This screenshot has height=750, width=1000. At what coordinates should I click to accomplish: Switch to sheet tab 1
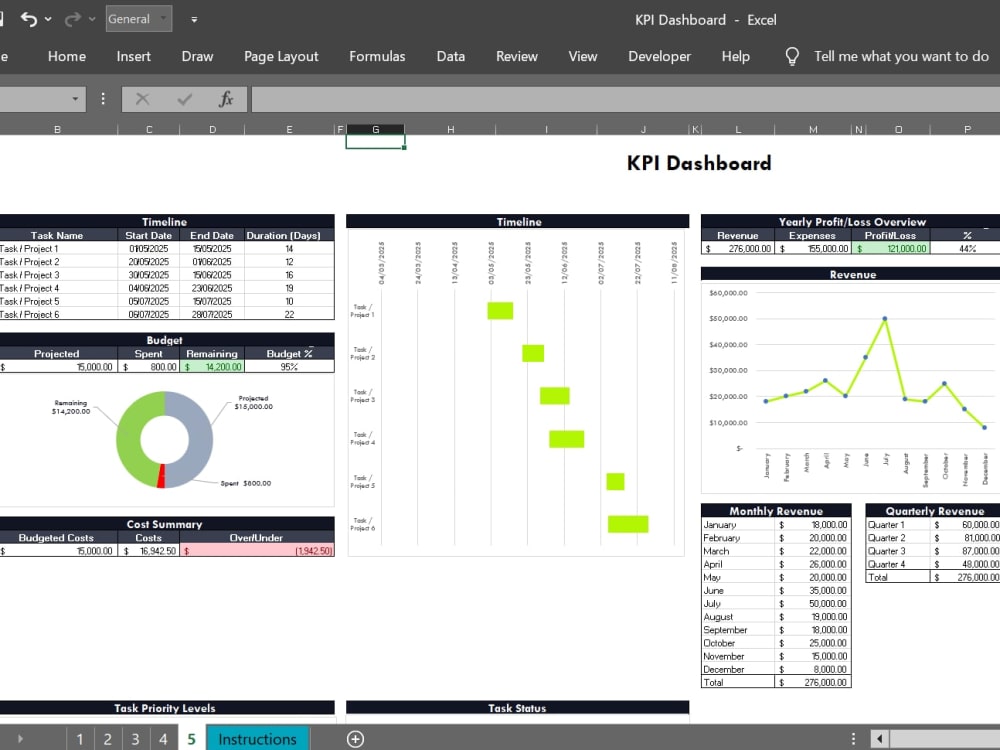point(80,739)
